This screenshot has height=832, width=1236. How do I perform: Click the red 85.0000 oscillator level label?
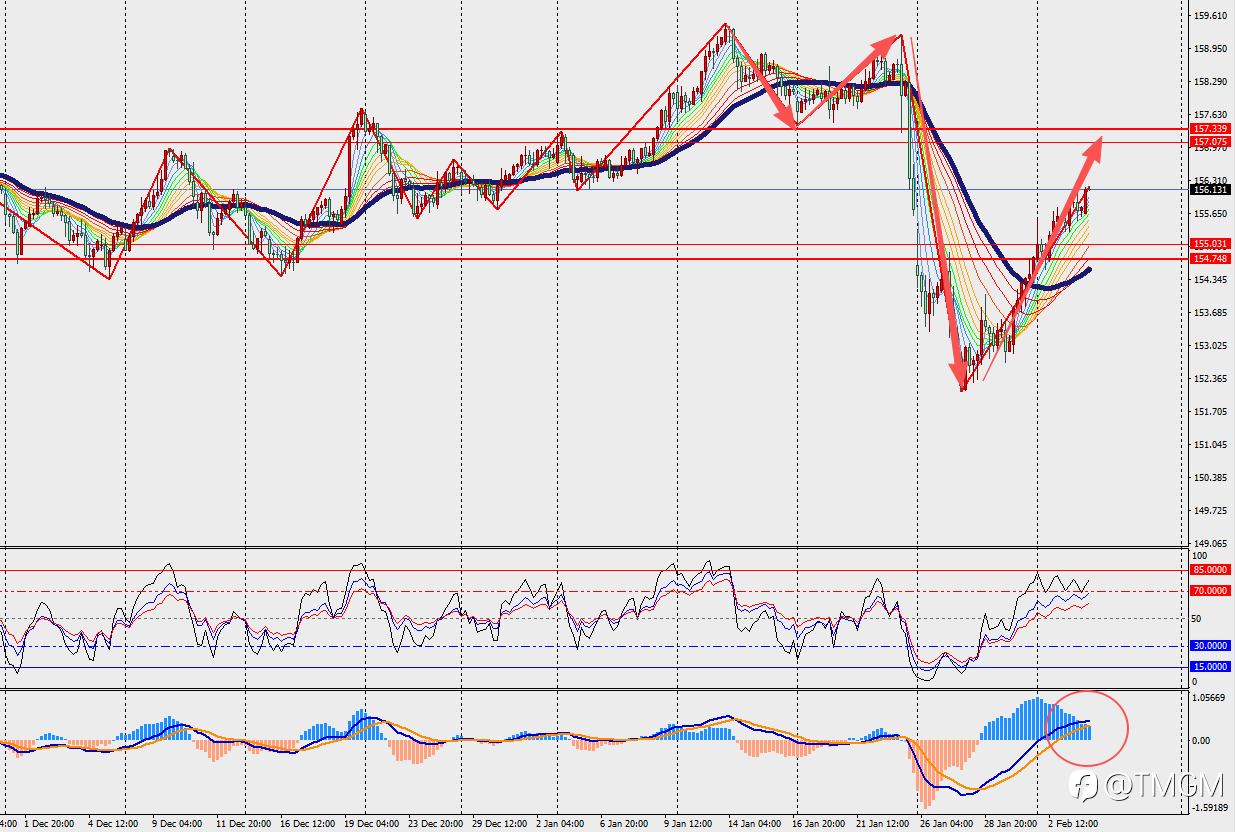click(x=1210, y=570)
